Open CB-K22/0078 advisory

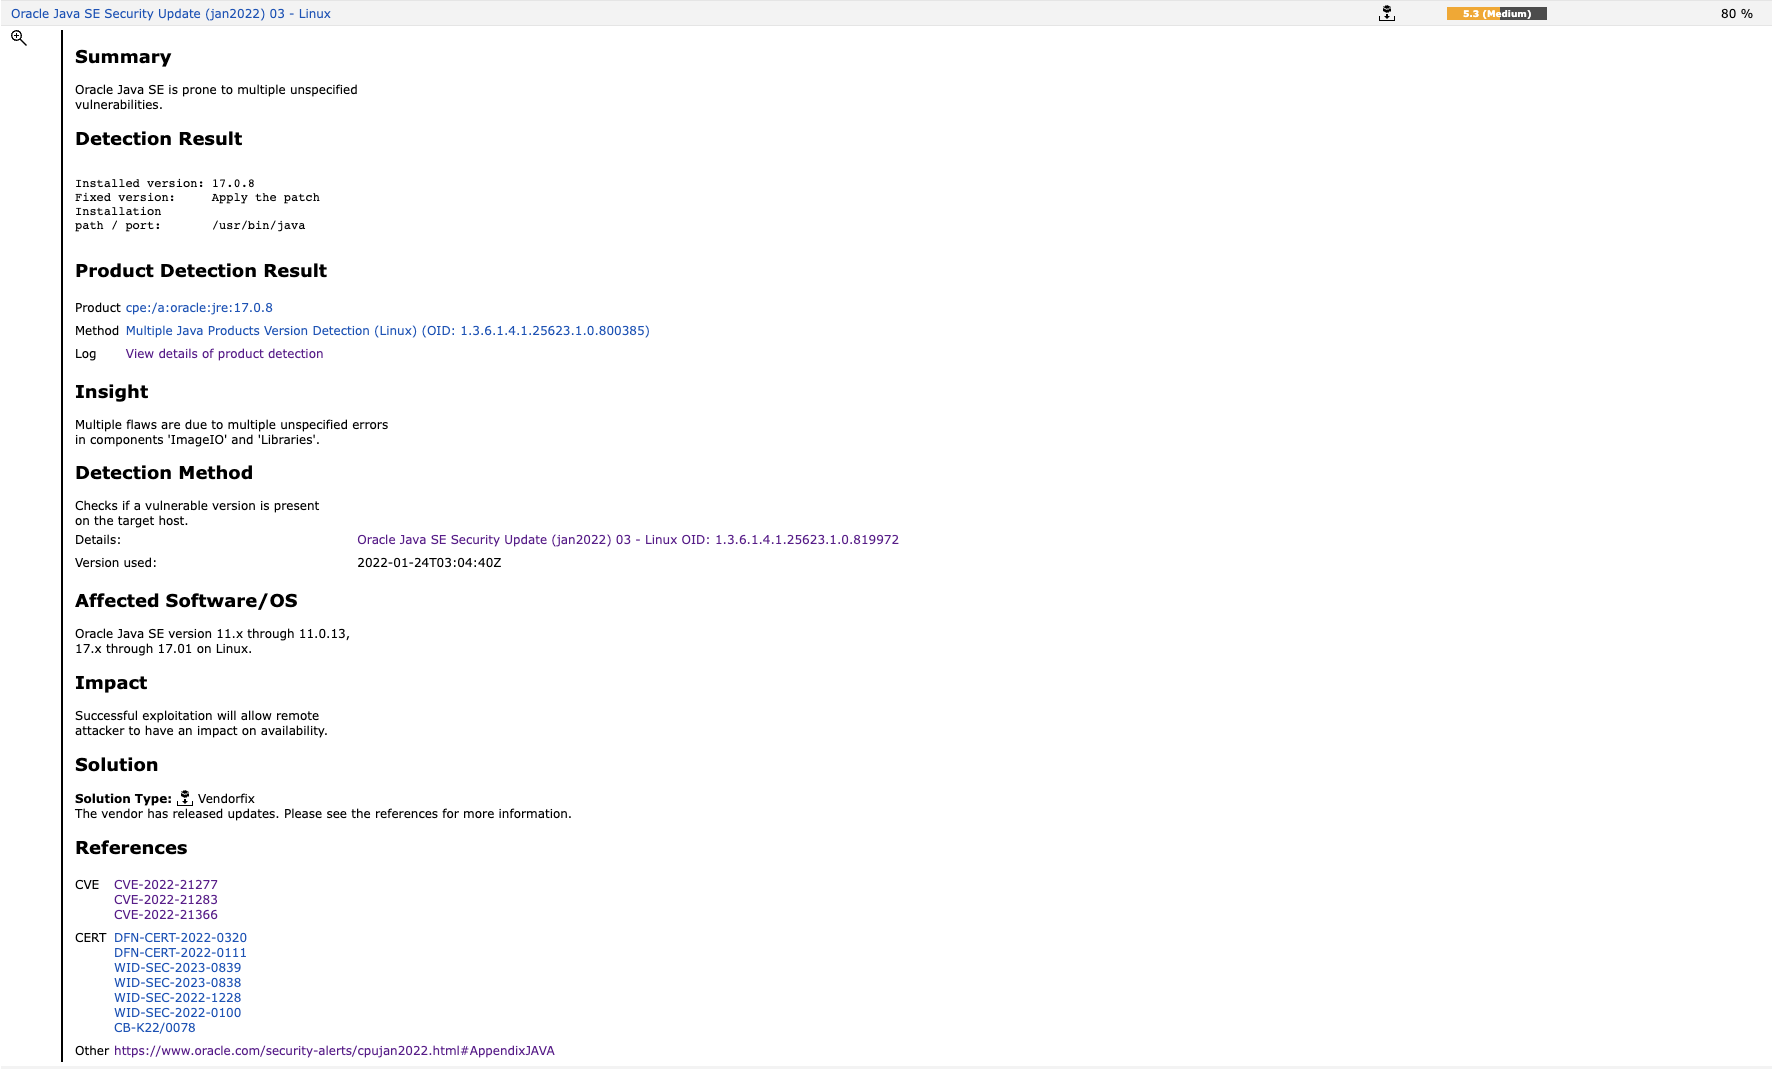click(x=155, y=1028)
